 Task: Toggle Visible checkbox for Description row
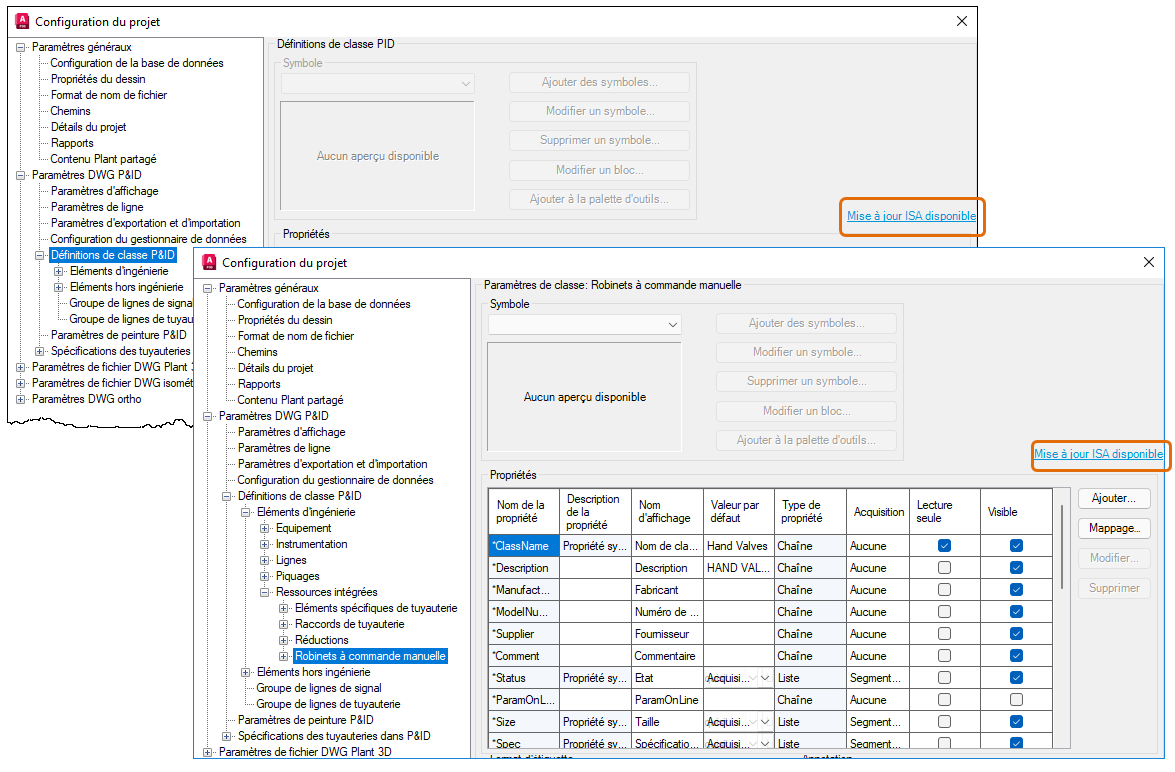[x=1016, y=568]
